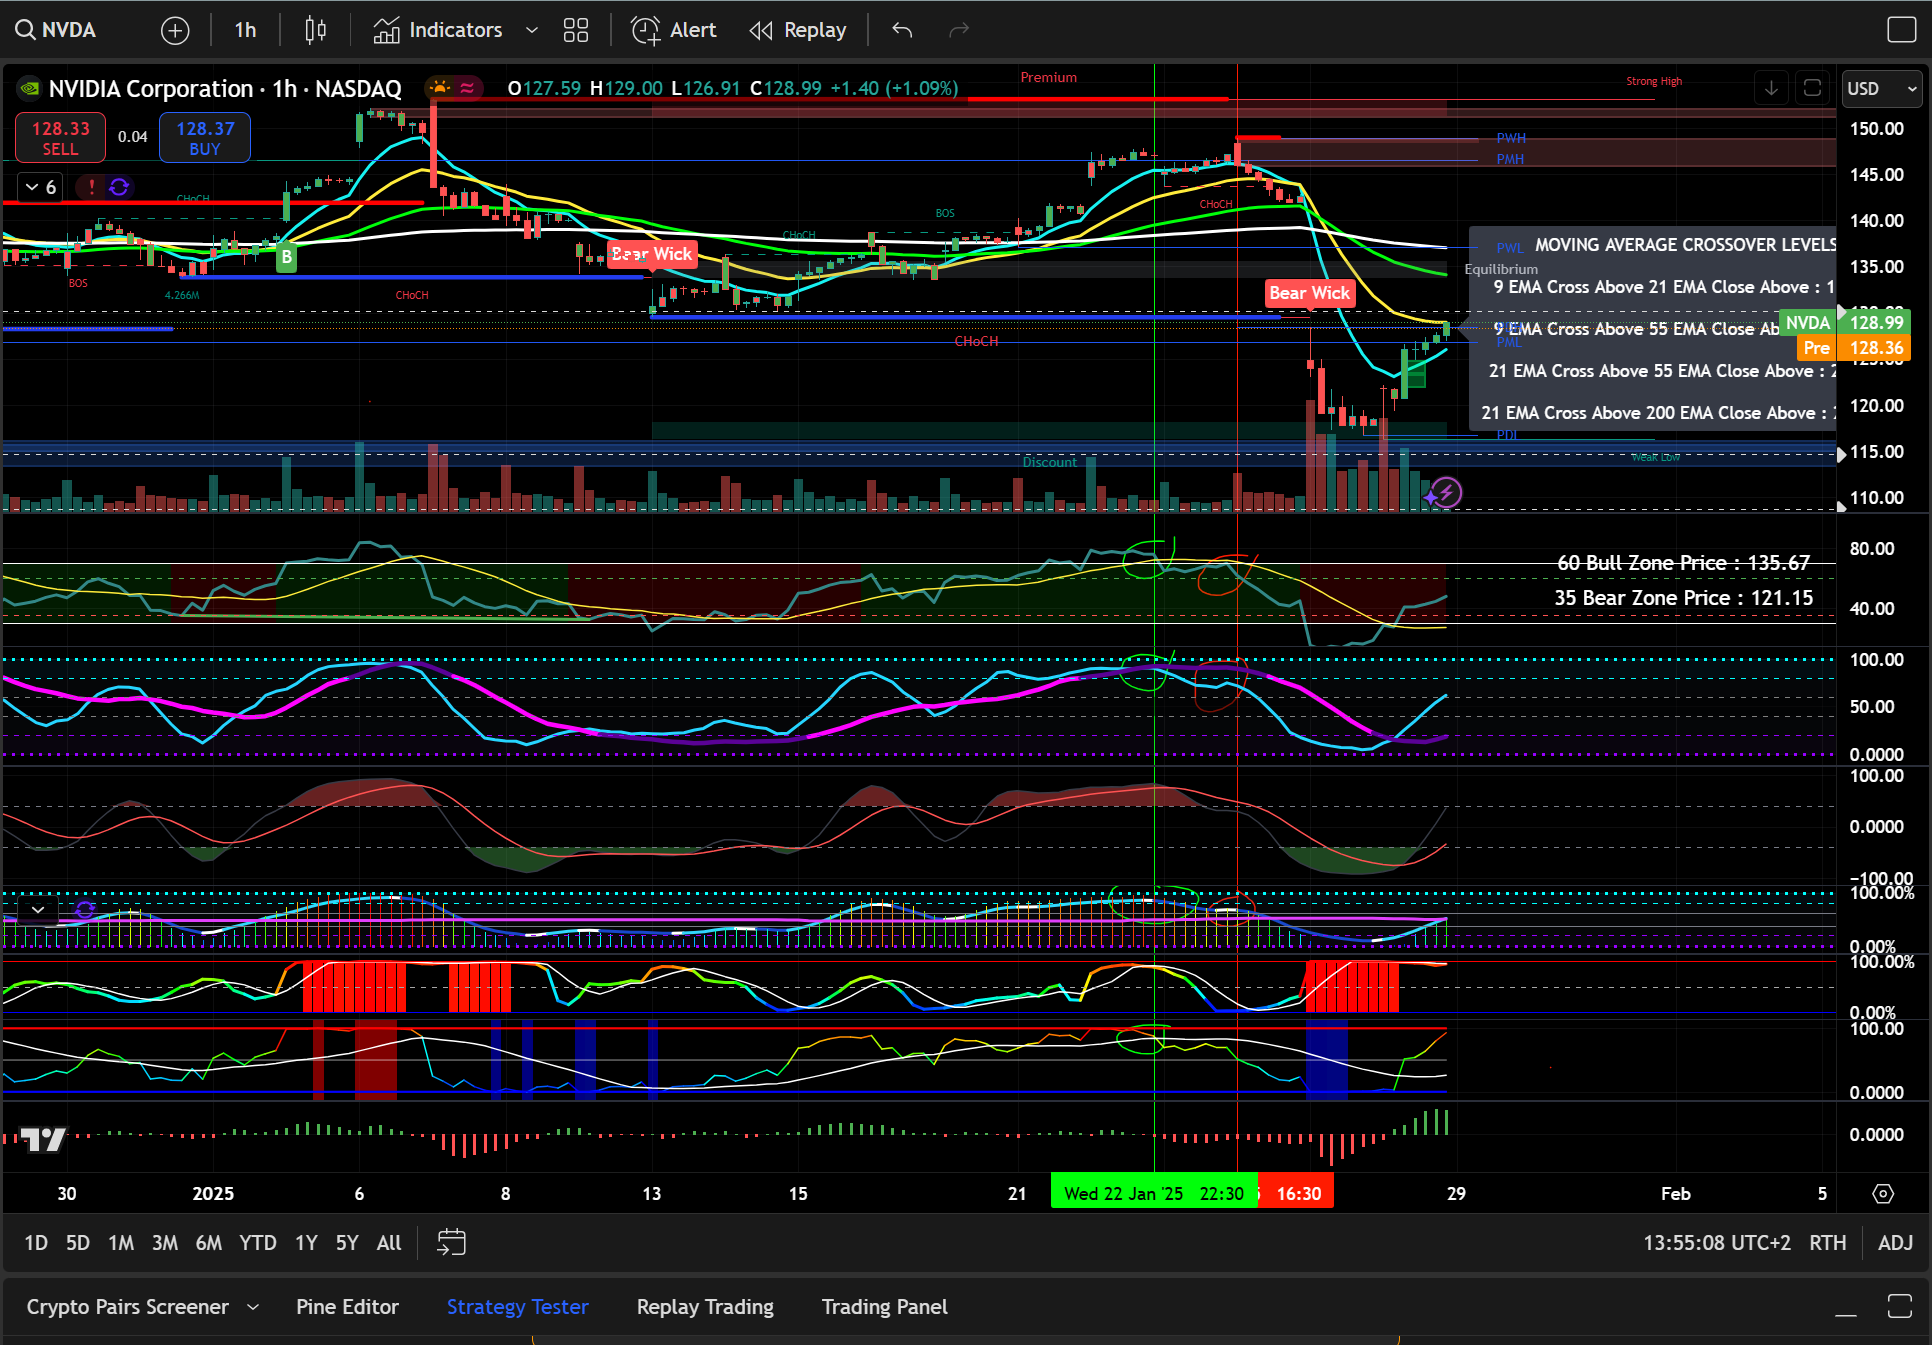Click the first Bear Wick label
1932x1345 pixels.
[x=652, y=254]
